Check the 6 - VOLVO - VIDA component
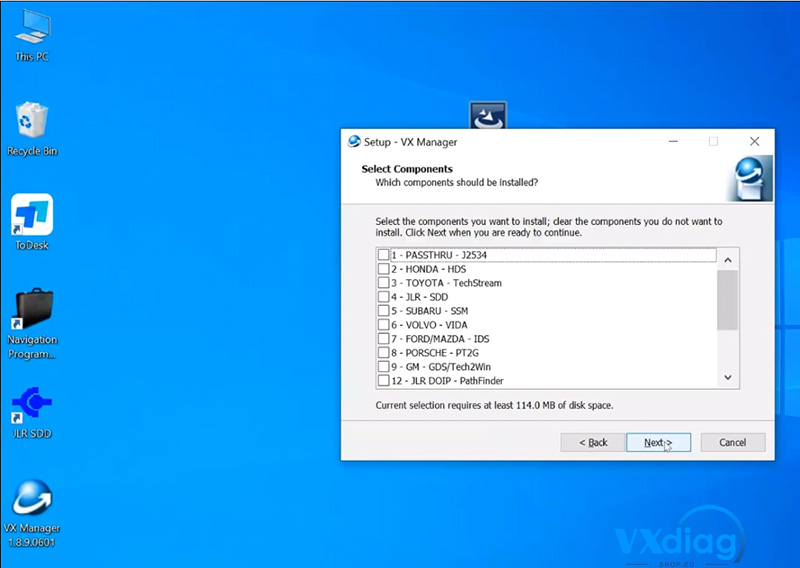This screenshot has height=568, width=800. [383, 325]
